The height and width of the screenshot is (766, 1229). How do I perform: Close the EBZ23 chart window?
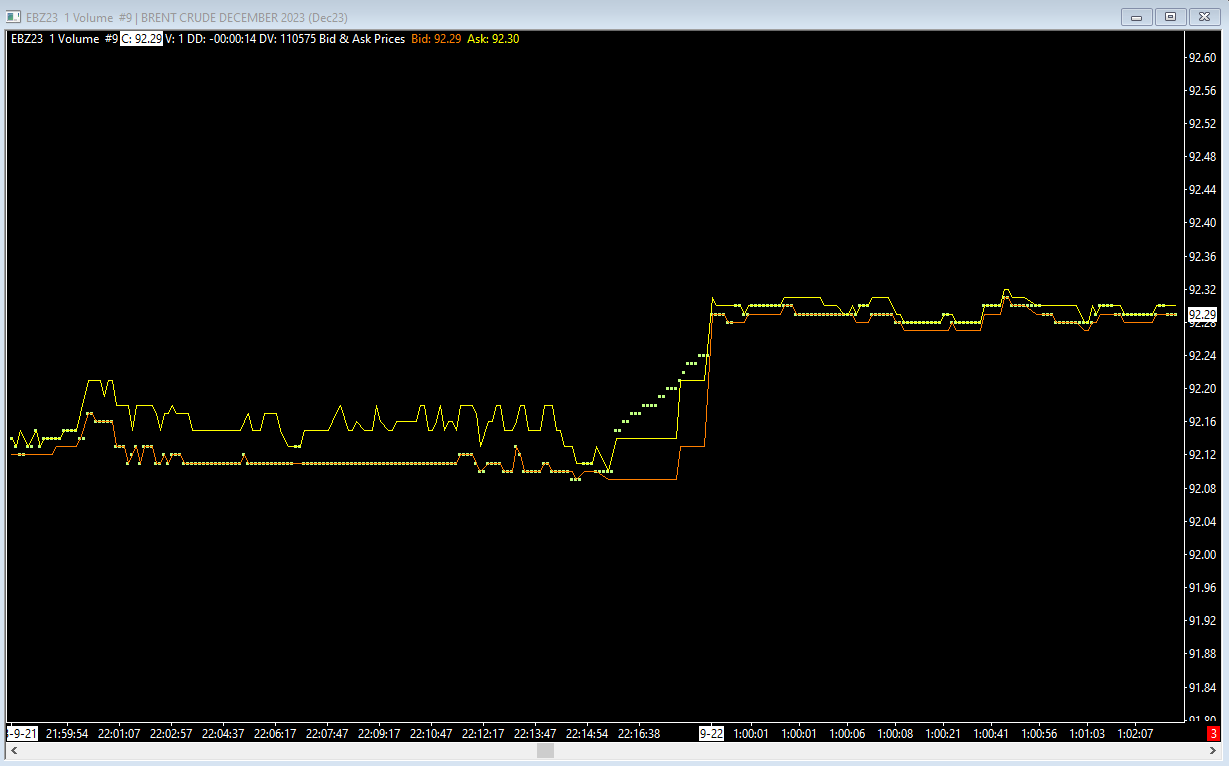pyautogui.click(x=1203, y=16)
